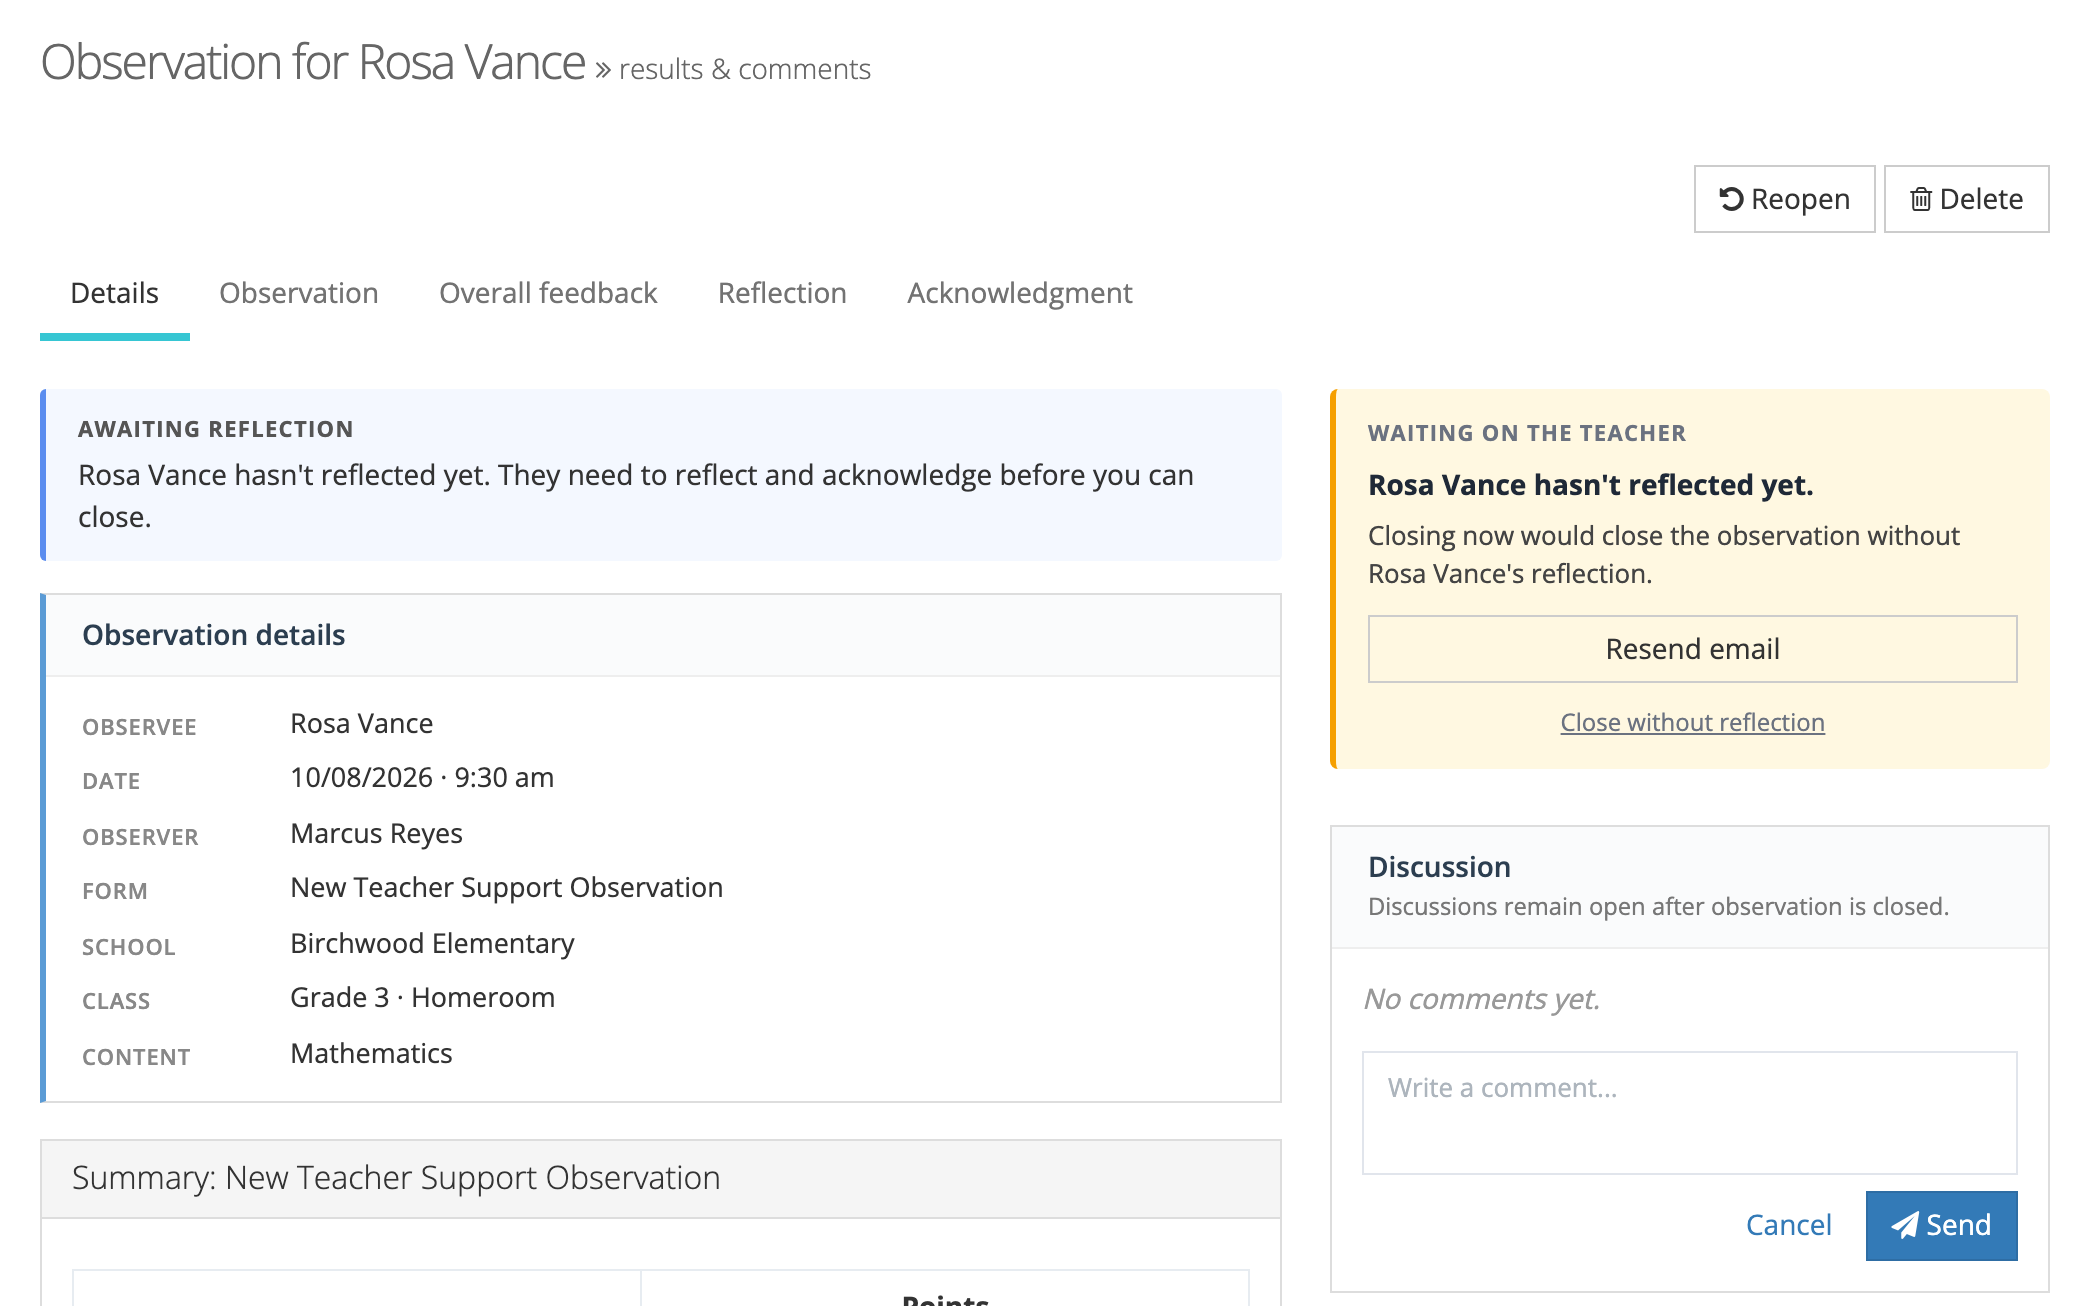Click the Close without reflection link
This screenshot has width=2090, height=1306.
[1692, 722]
